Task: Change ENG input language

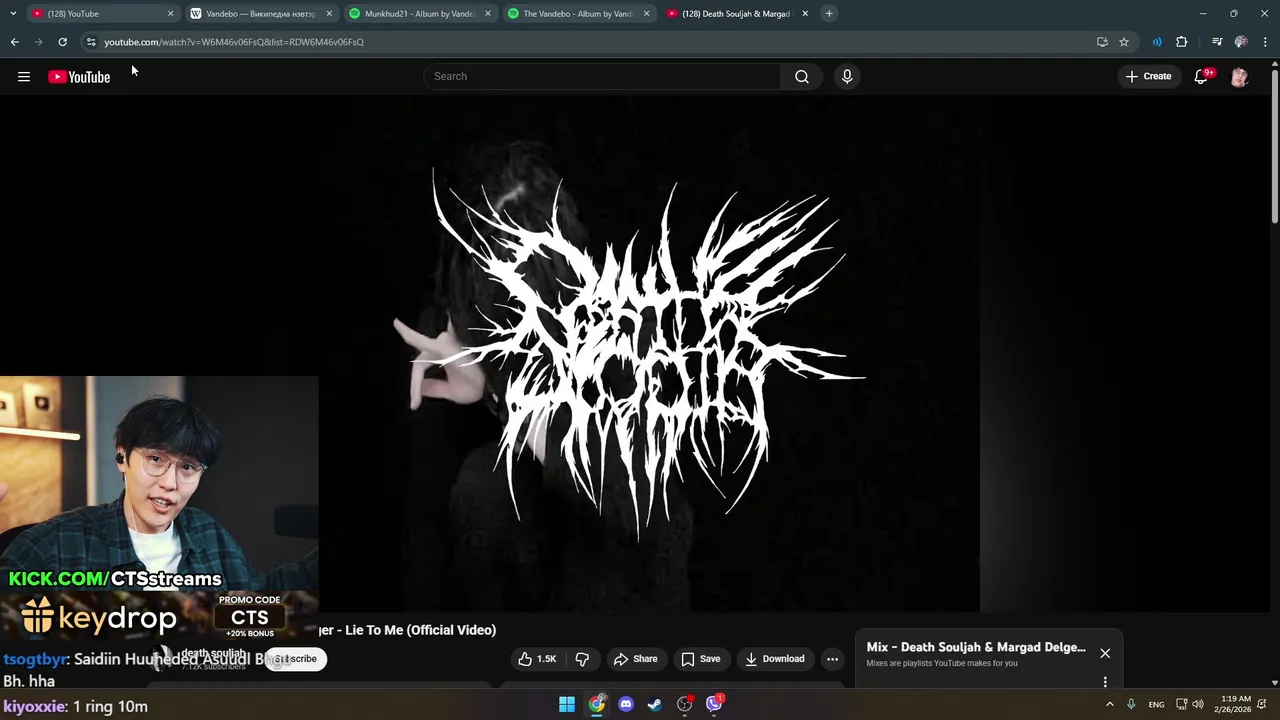Action: (1156, 705)
